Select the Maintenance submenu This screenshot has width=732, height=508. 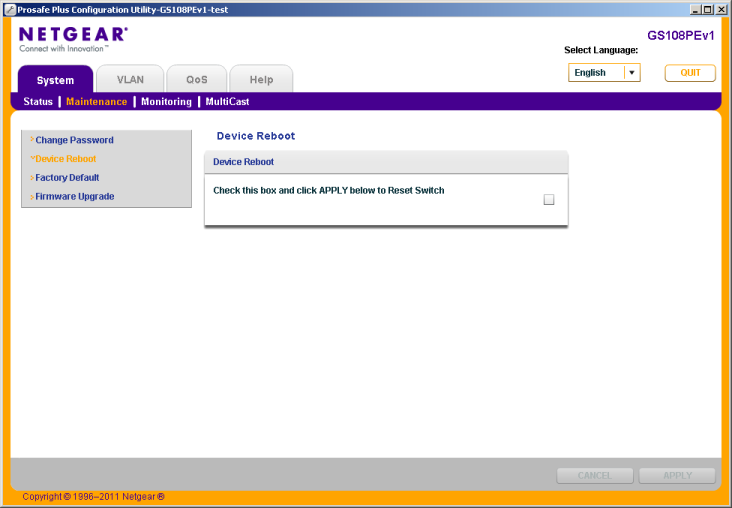point(97,102)
